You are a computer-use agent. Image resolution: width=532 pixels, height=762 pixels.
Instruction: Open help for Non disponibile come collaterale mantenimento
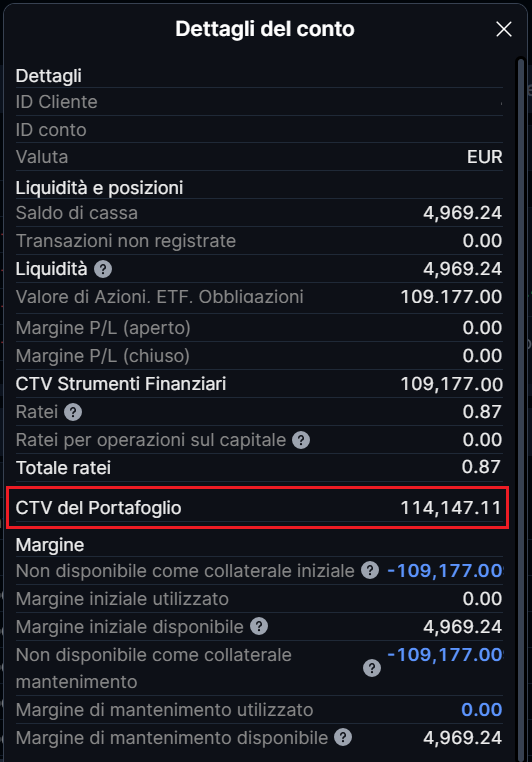(x=372, y=668)
